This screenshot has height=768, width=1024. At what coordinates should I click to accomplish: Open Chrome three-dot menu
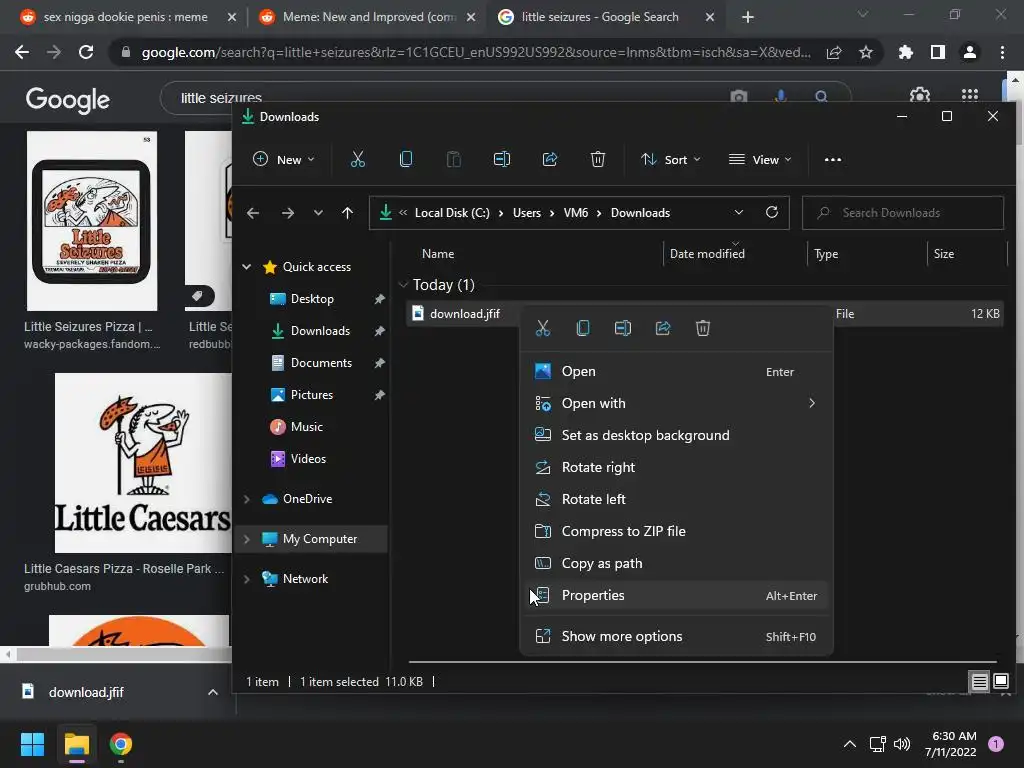click(1002, 52)
